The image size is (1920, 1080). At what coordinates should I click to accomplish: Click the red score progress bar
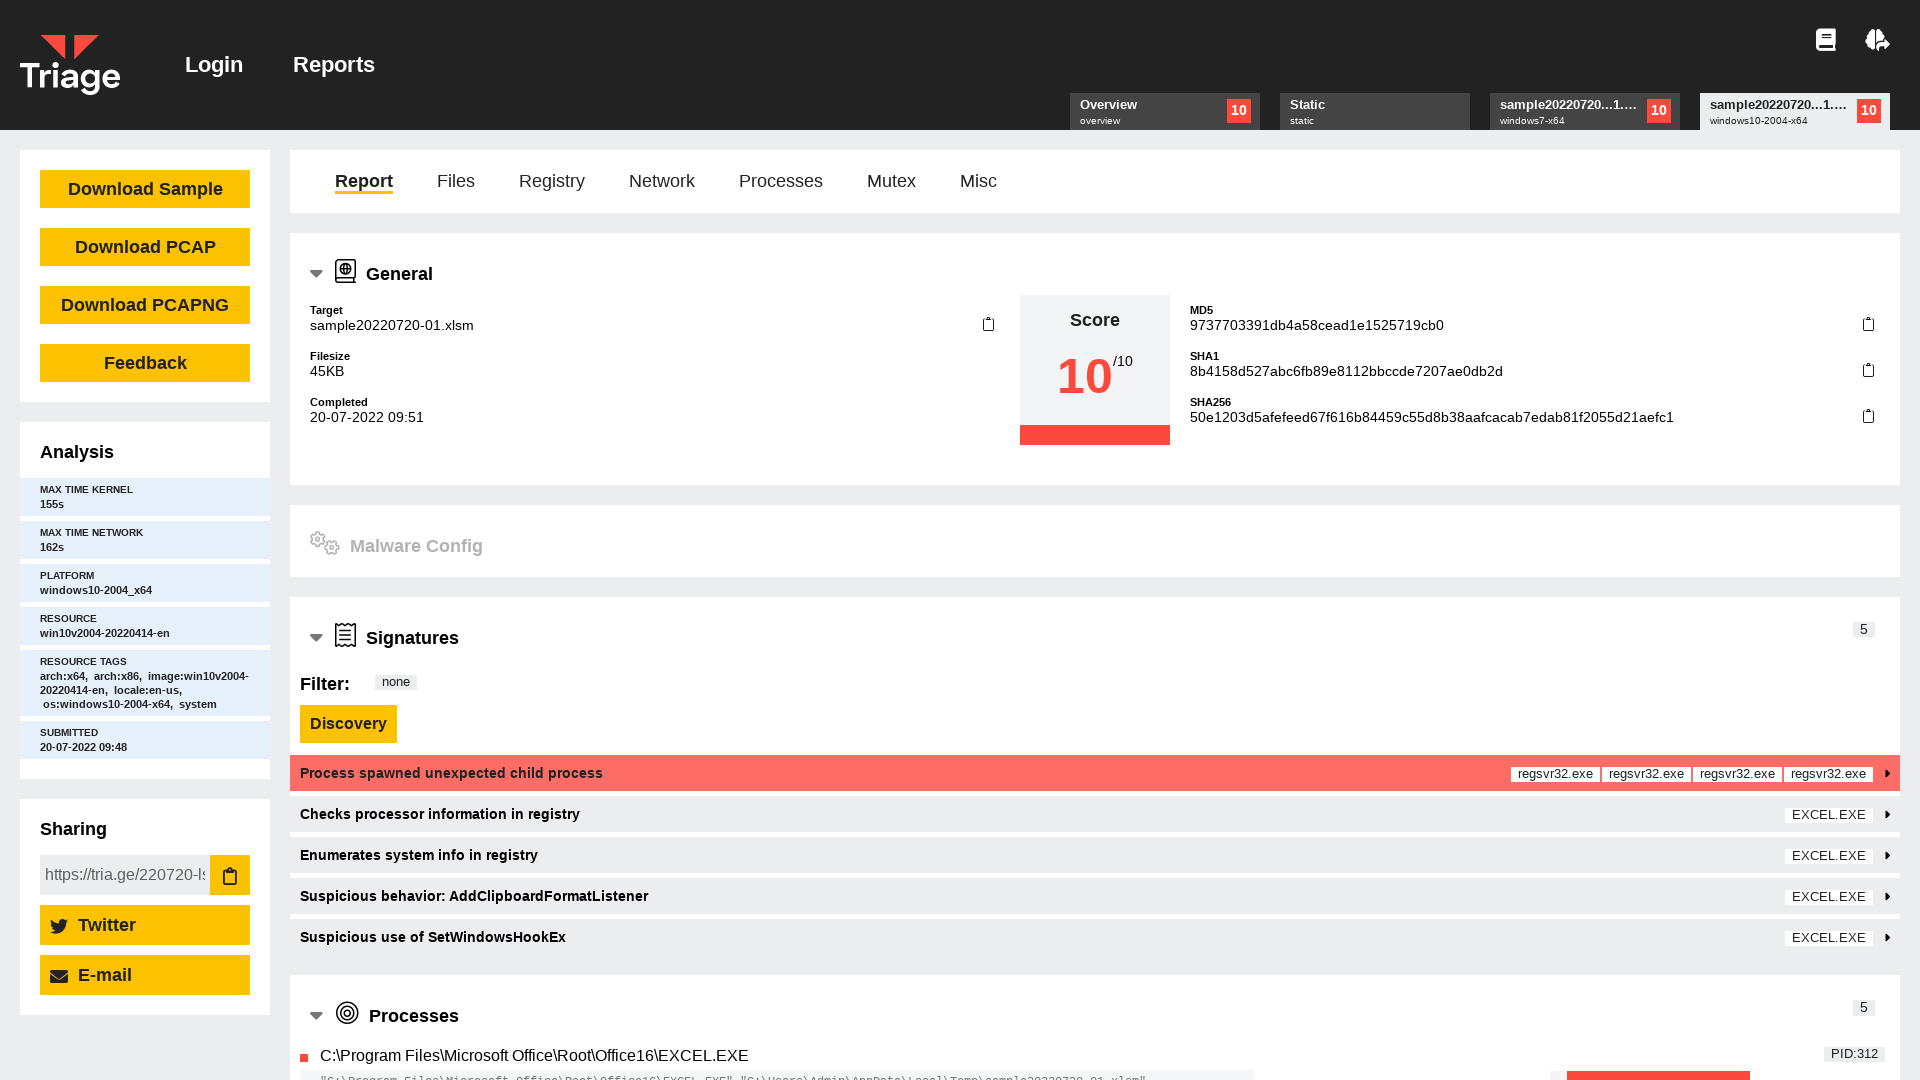click(x=1094, y=435)
